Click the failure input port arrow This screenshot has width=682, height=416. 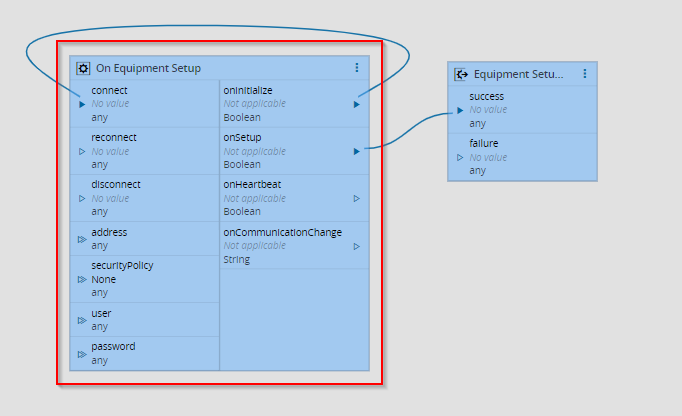pyautogui.click(x=460, y=157)
